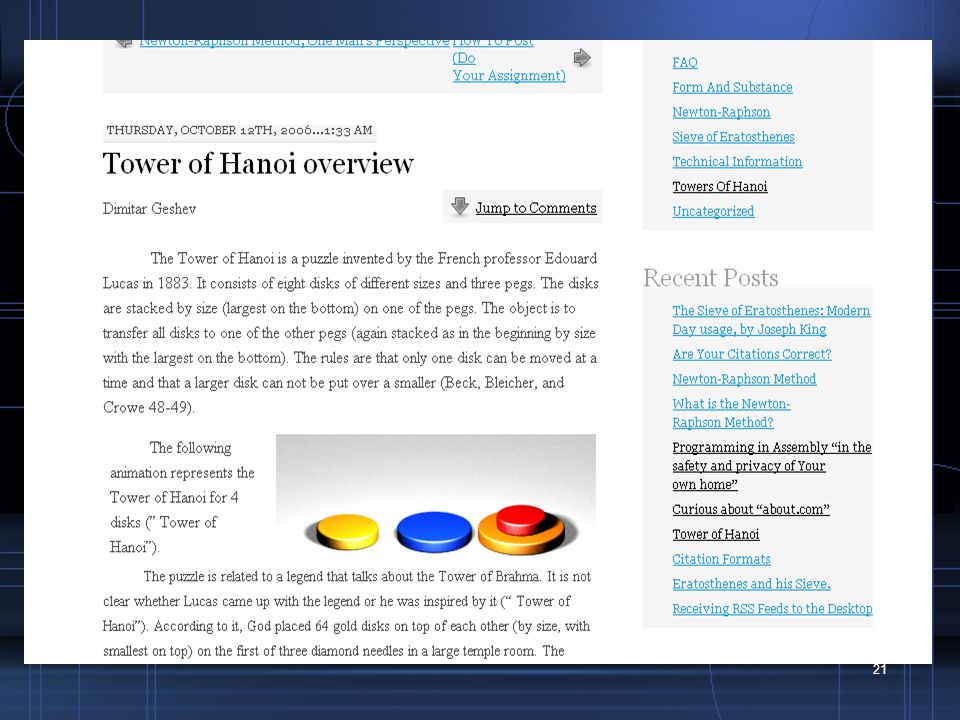The width and height of the screenshot is (960, 720).
Task: Open the Form And Substance category
Action: click(732, 88)
